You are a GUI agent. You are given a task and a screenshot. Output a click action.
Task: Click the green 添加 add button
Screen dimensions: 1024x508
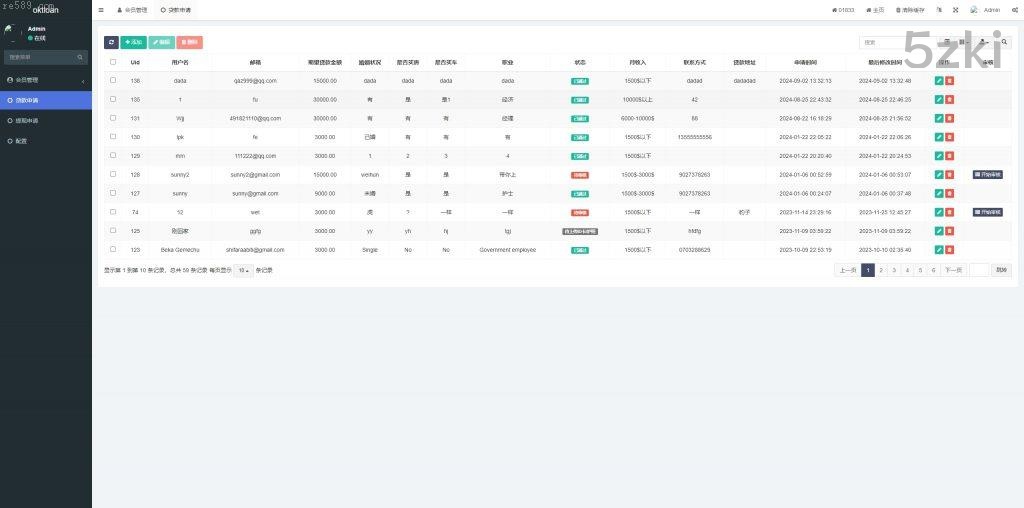click(133, 42)
